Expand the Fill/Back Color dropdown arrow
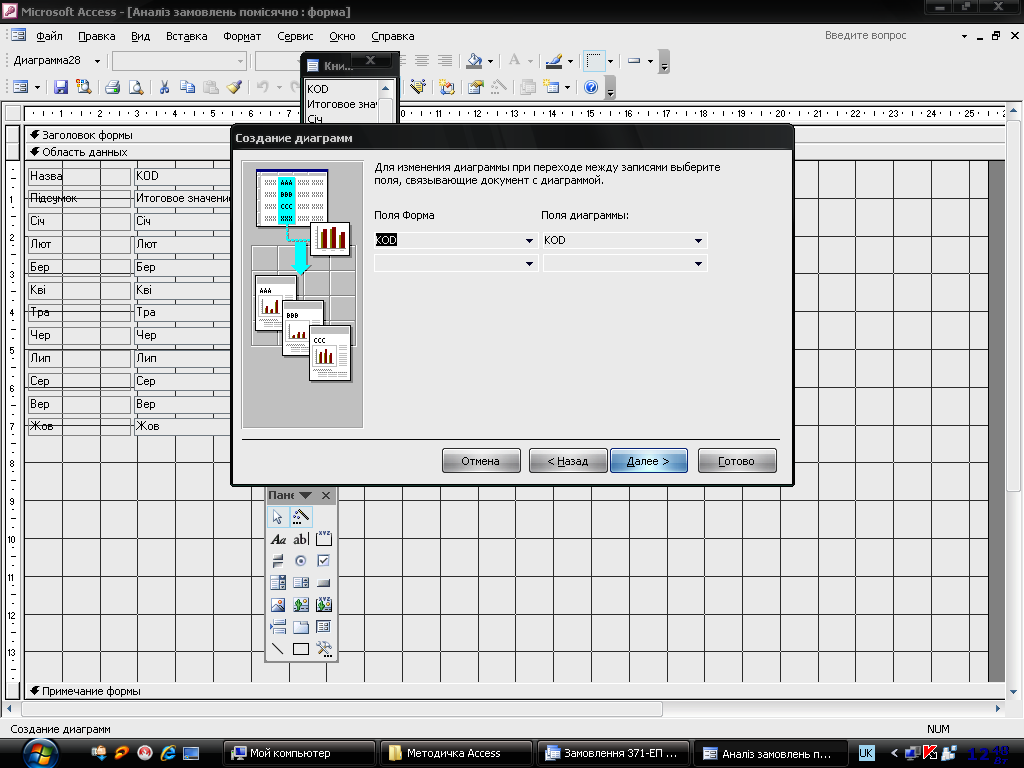This screenshot has height=768, width=1024. pyautogui.click(x=490, y=61)
